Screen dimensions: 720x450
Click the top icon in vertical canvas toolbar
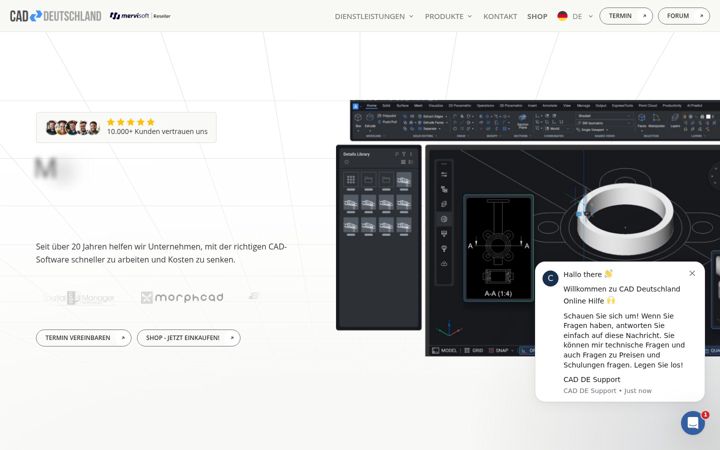444,174
